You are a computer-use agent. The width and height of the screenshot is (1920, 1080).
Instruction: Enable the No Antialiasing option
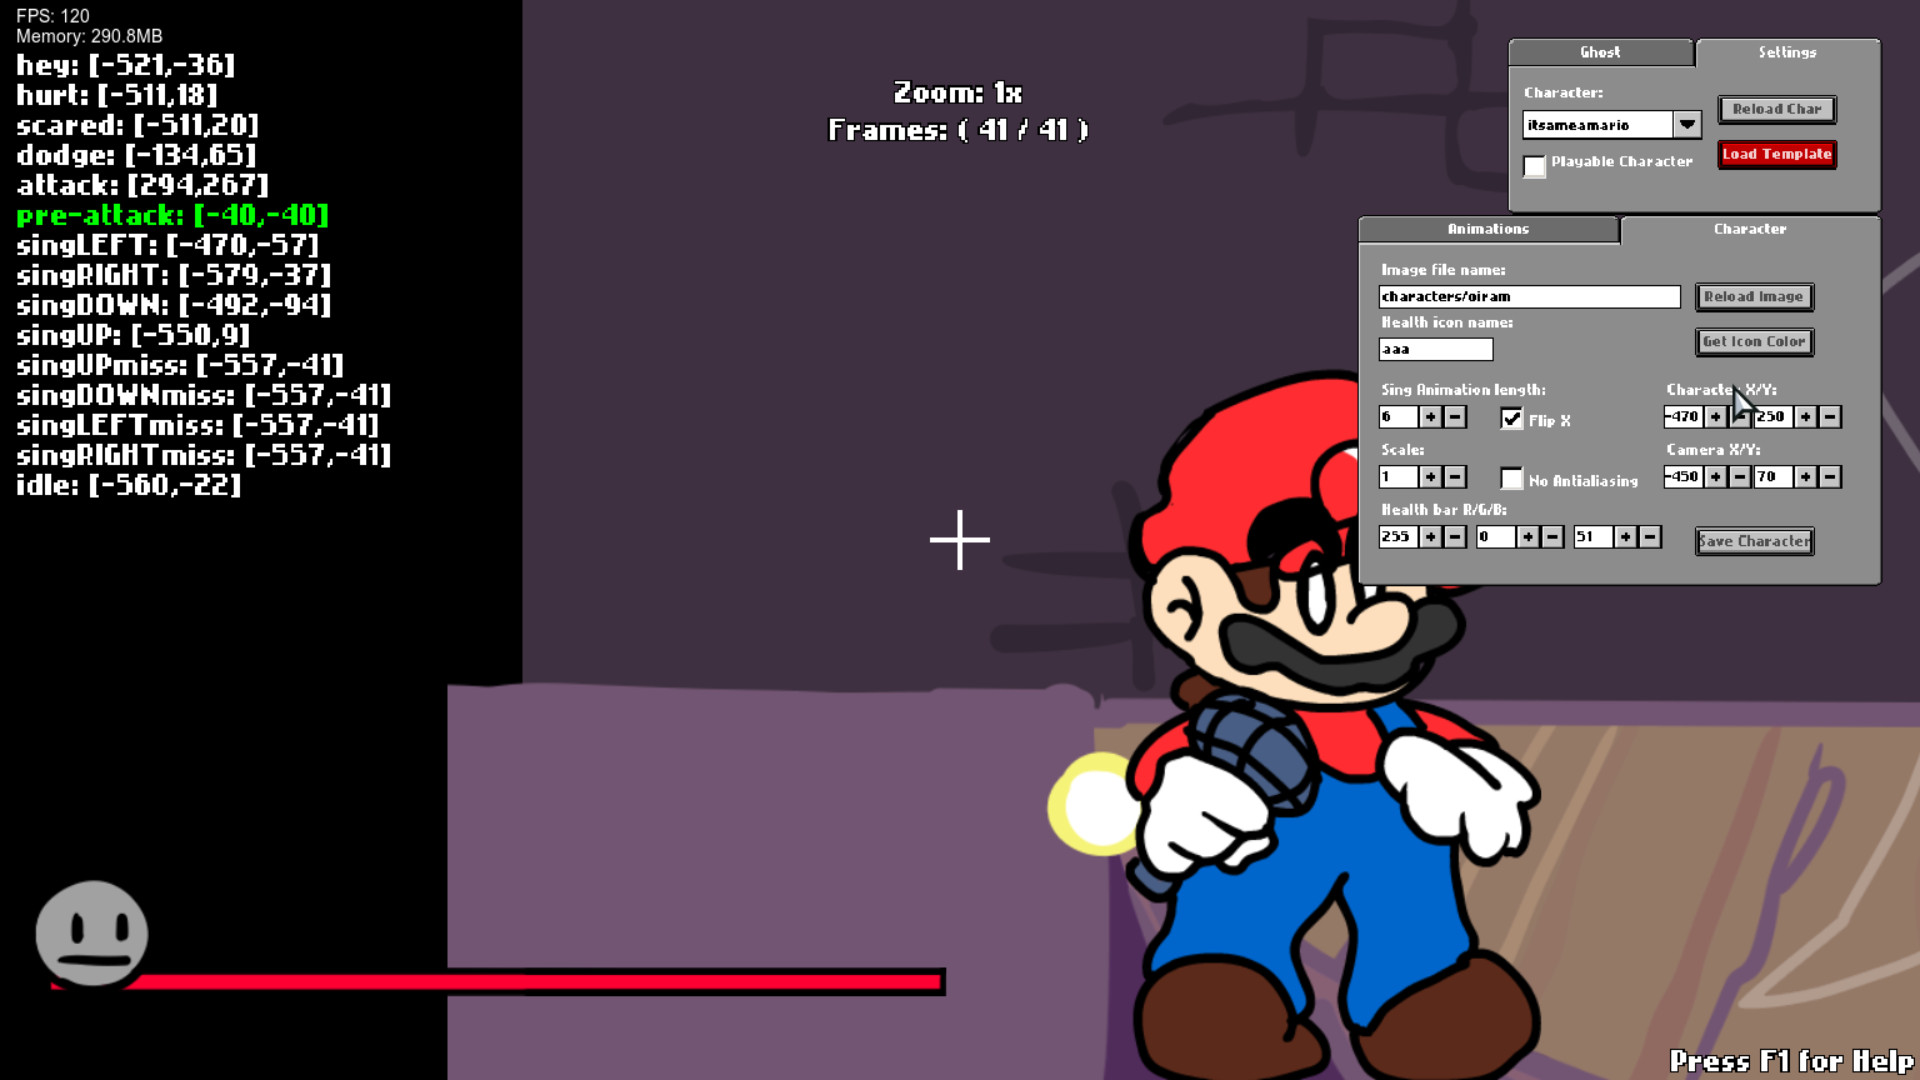click(1512, 479)
